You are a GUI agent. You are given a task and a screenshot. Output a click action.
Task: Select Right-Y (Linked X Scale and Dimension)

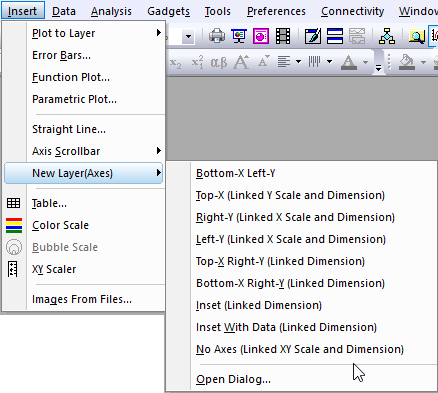point(295,217)
